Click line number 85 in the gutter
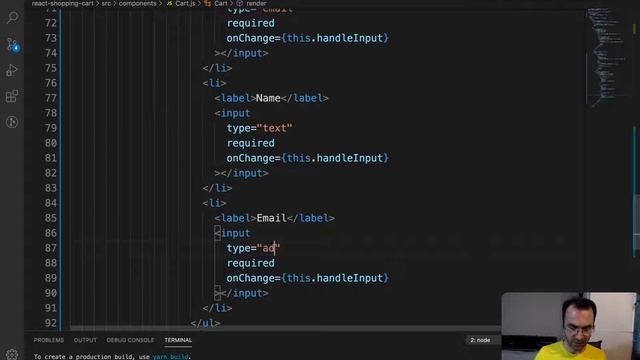 coord(51,218)
